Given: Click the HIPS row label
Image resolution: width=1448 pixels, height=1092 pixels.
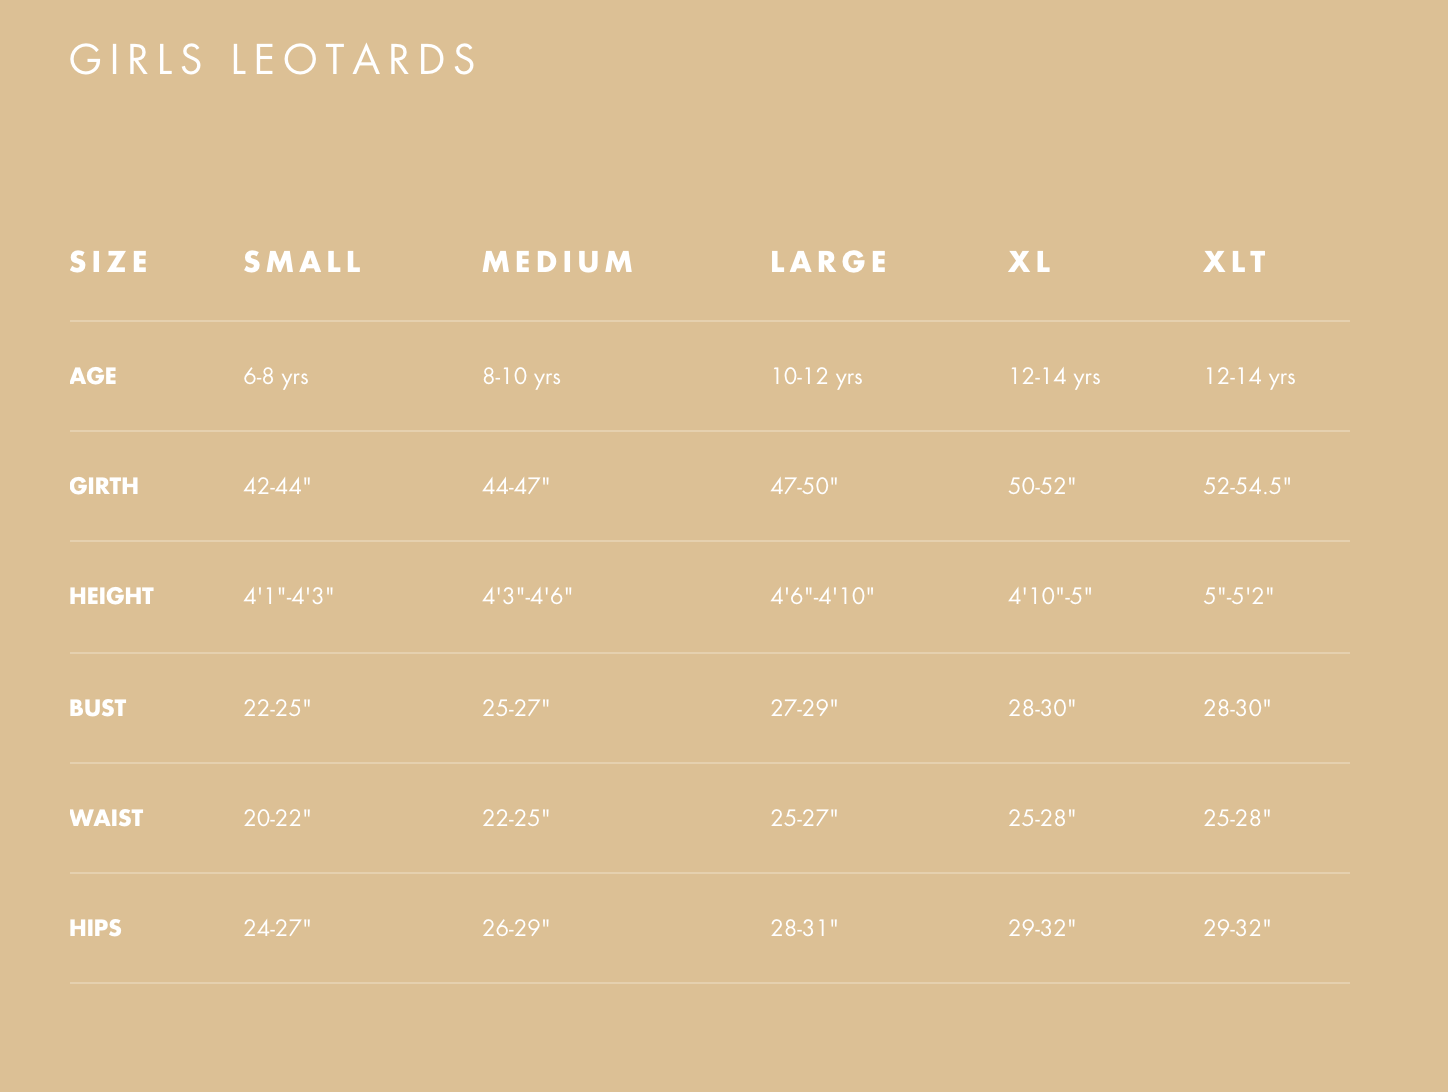Looking at the screenshot, I should 95,928.
